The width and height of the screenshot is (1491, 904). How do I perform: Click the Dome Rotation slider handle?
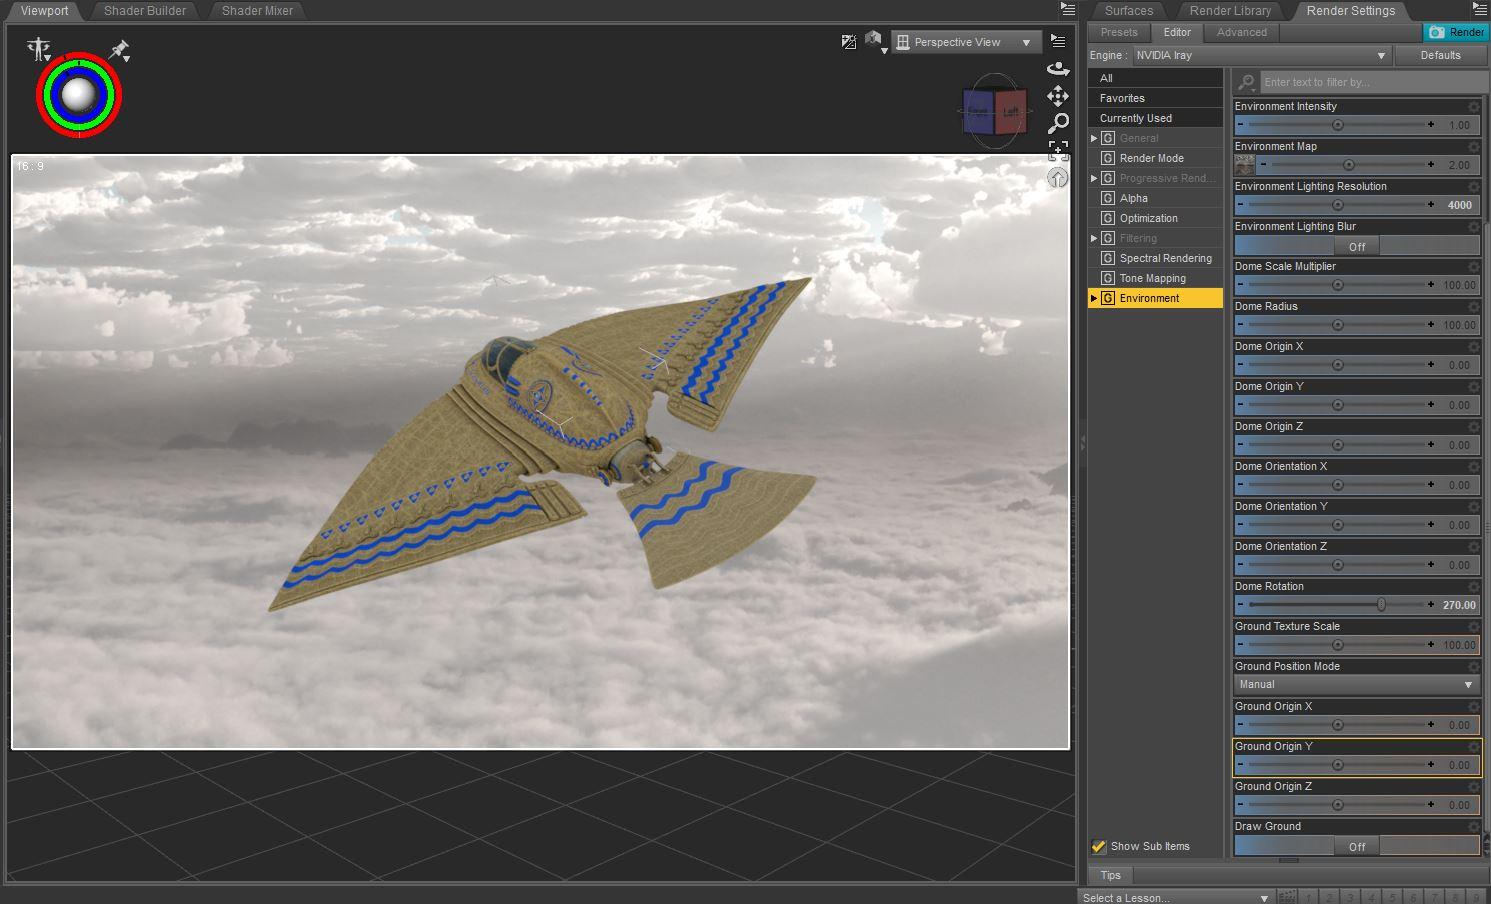(x=1382, y=604)
